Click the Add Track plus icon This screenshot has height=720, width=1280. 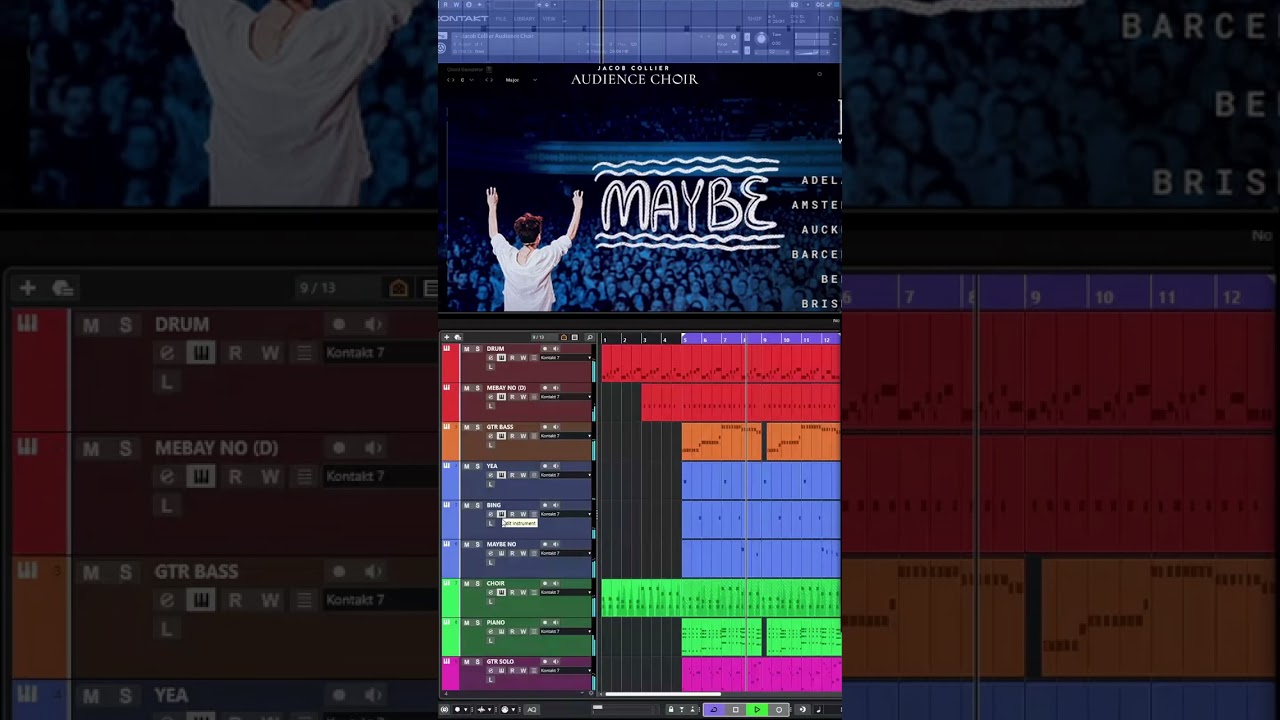(446, 337)
